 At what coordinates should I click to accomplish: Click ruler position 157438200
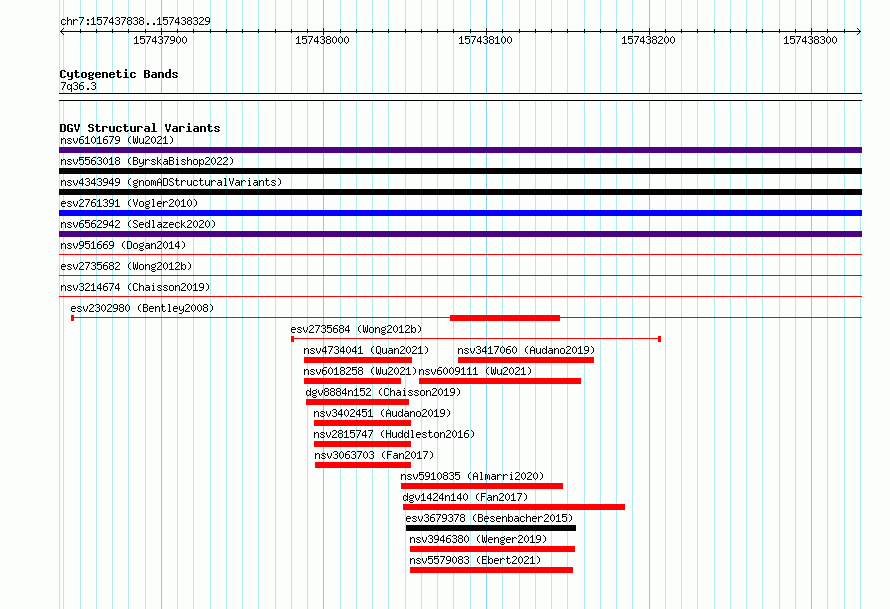tap(648, 40)
